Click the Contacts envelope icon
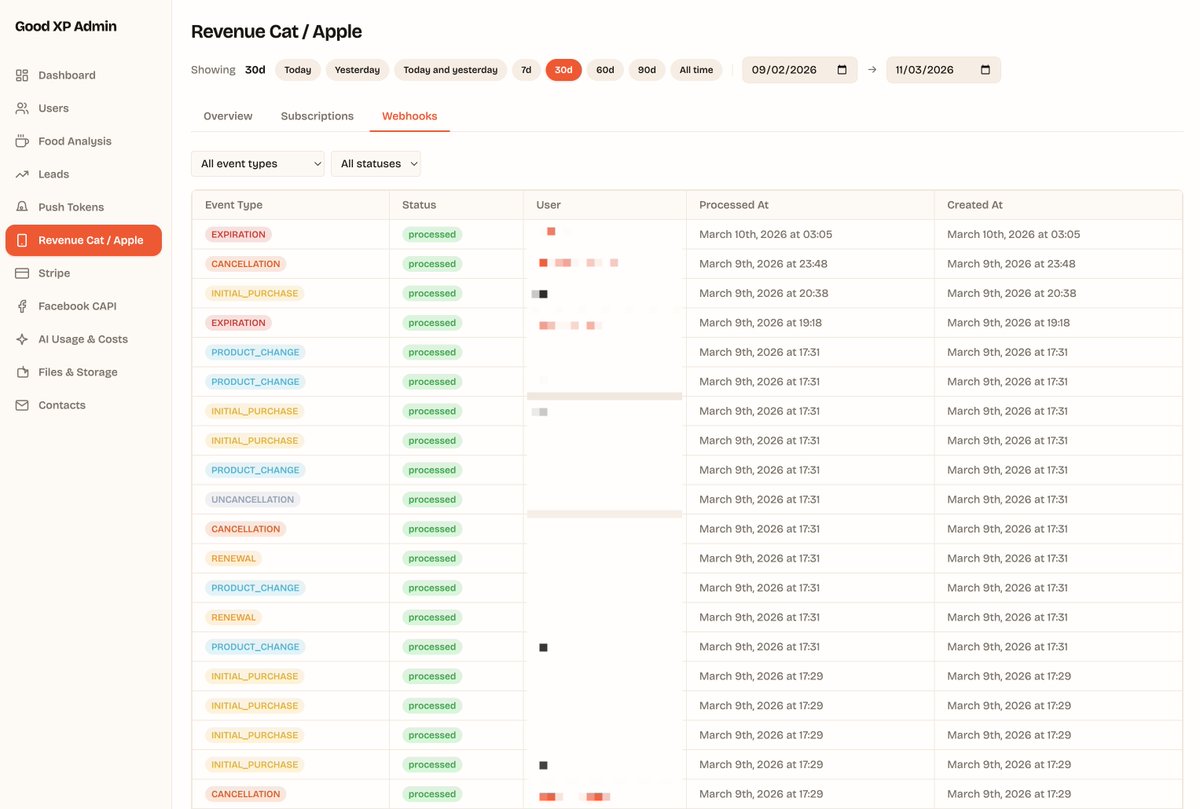 click(22, 405)
